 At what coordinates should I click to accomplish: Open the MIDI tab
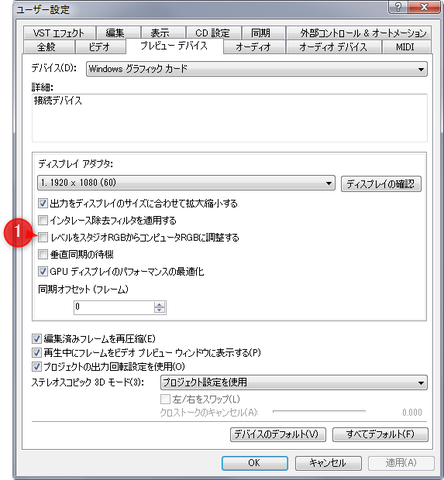(407, 47)
